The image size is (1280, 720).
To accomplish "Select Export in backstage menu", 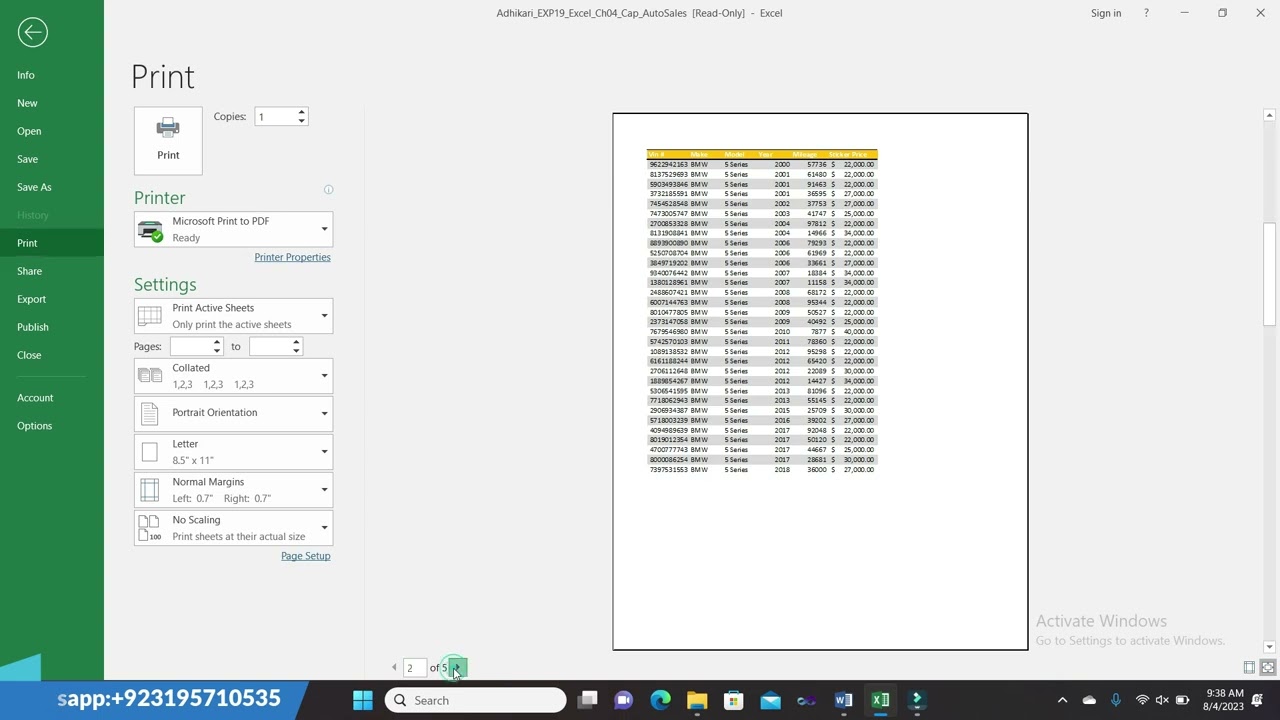I will pyautogui.click(x=52, y=299).
